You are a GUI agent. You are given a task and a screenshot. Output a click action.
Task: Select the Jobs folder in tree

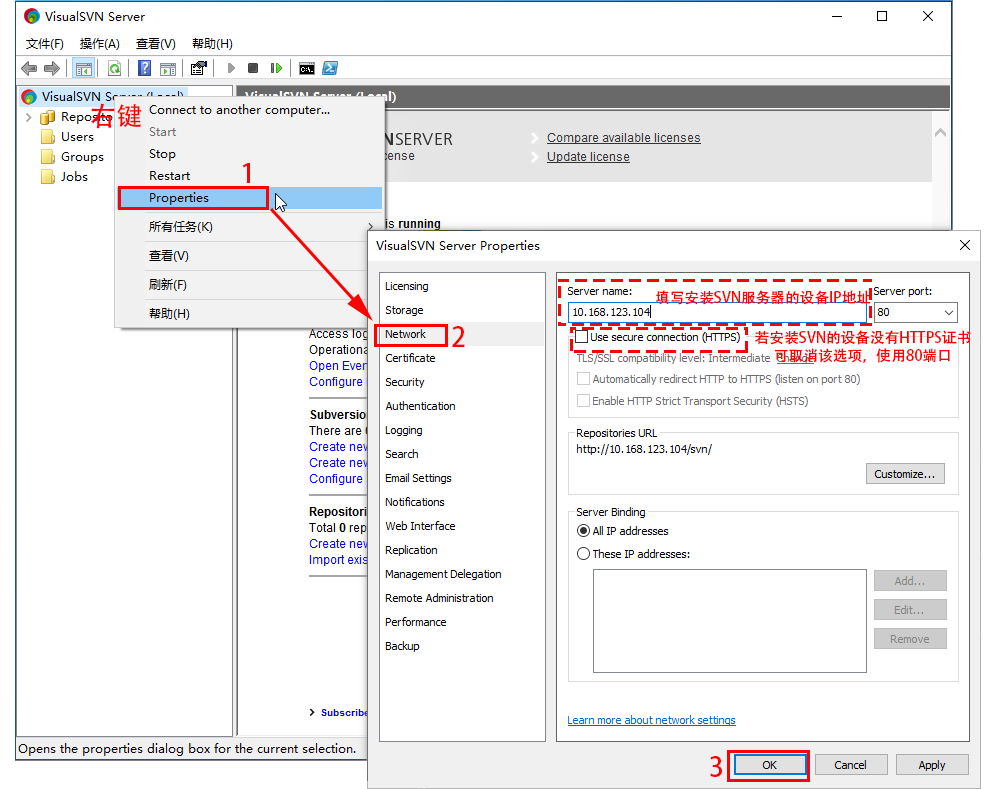[x=74, y=177]
